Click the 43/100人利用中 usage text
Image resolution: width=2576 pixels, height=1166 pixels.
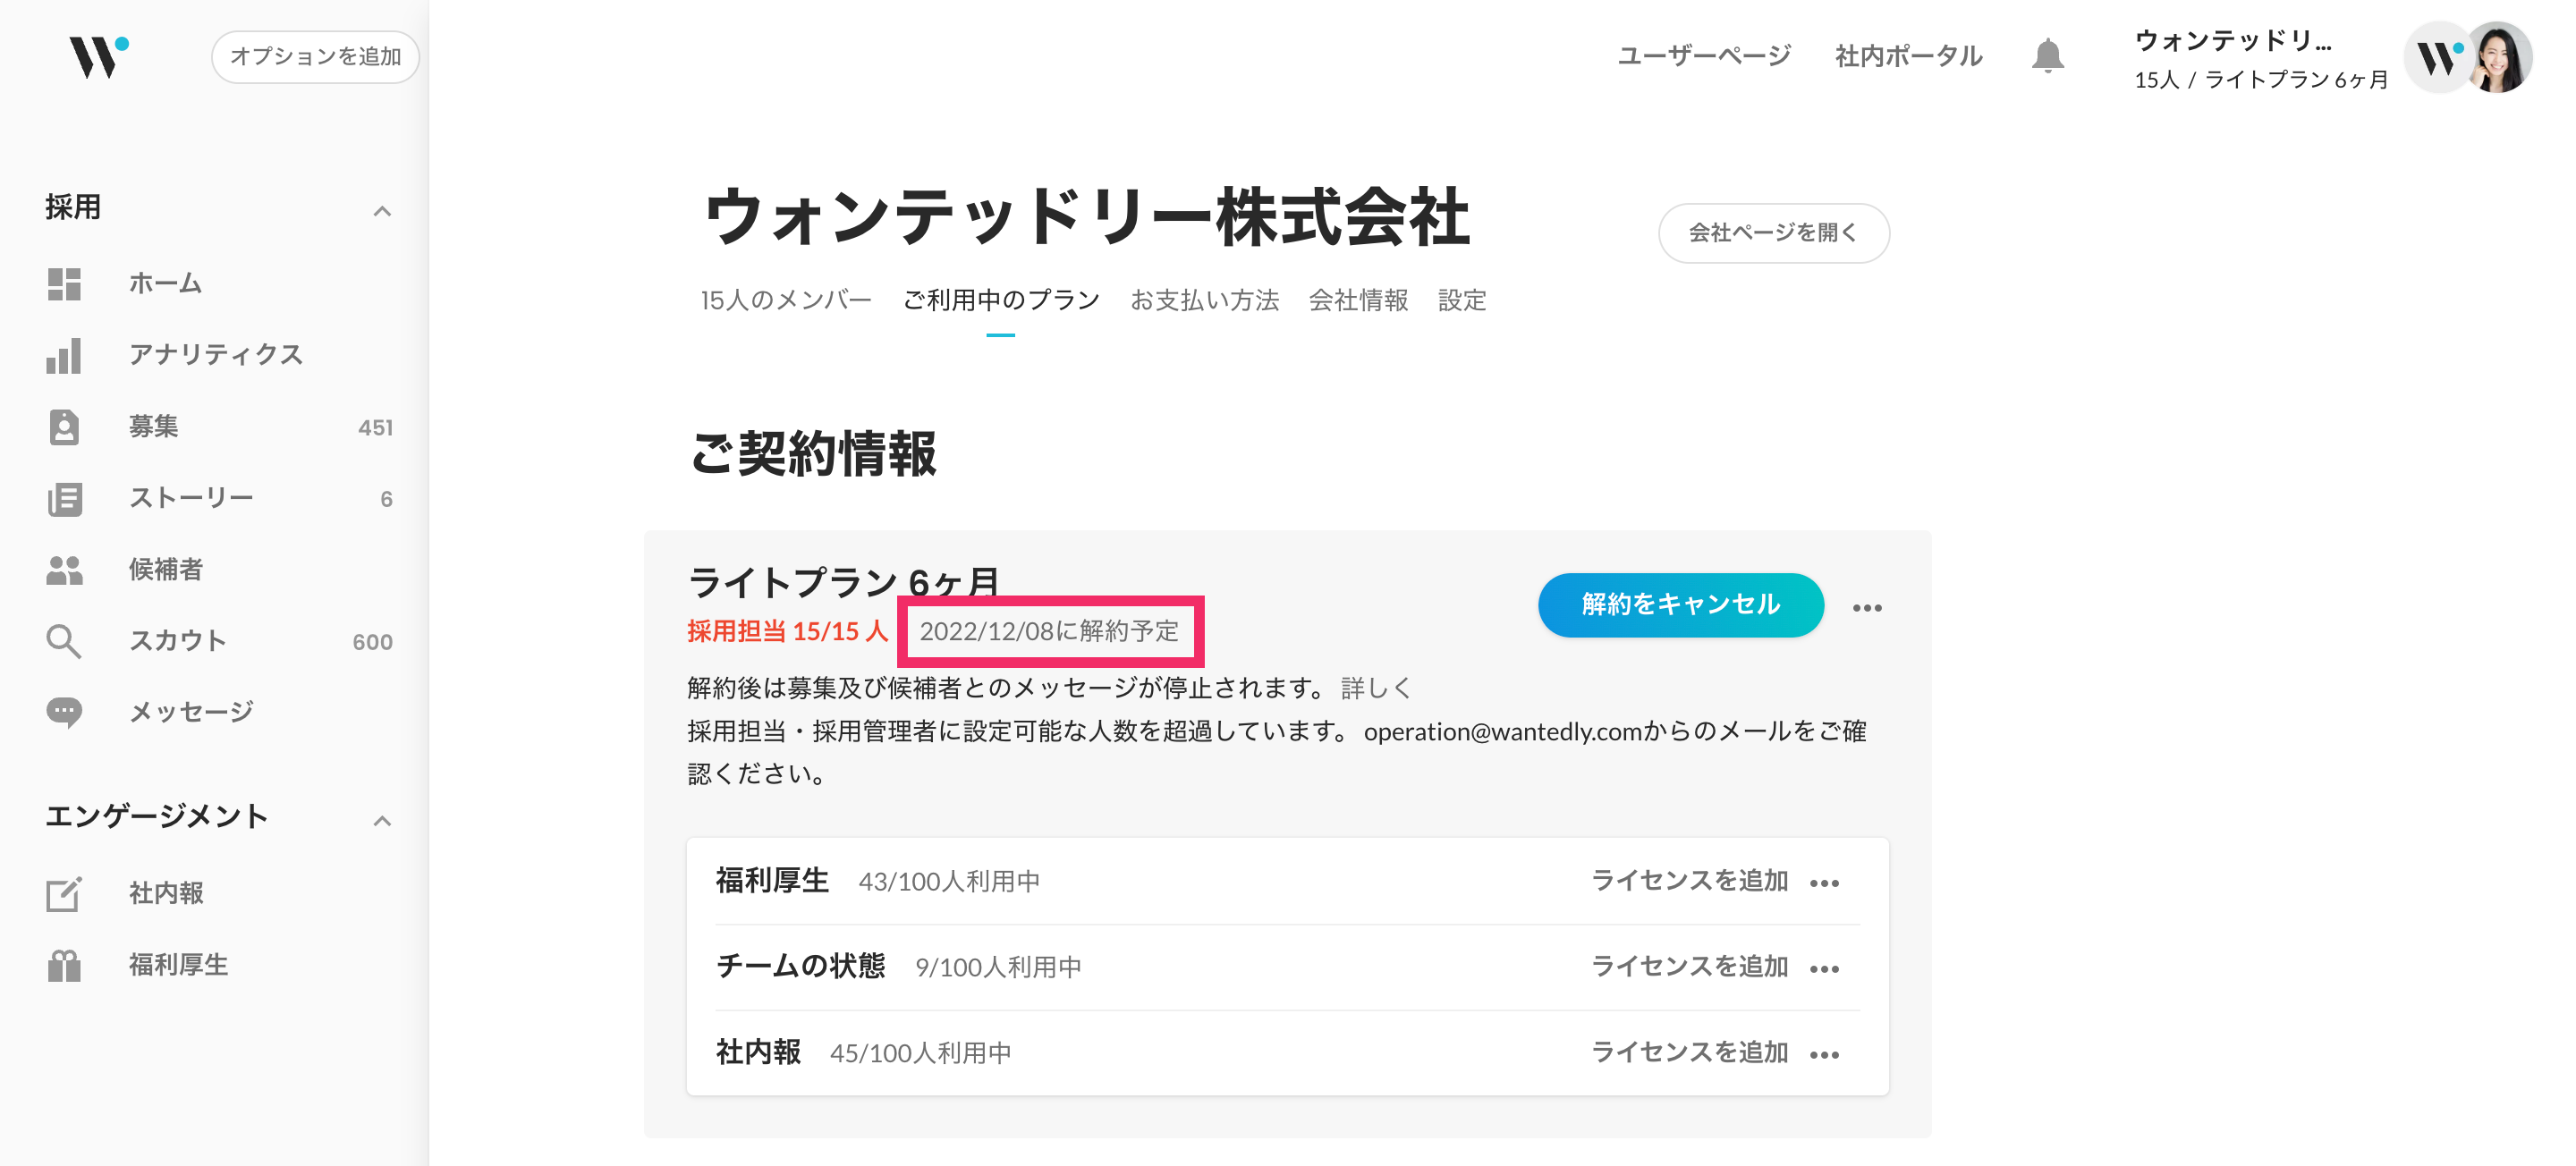(x=949, y=882)
